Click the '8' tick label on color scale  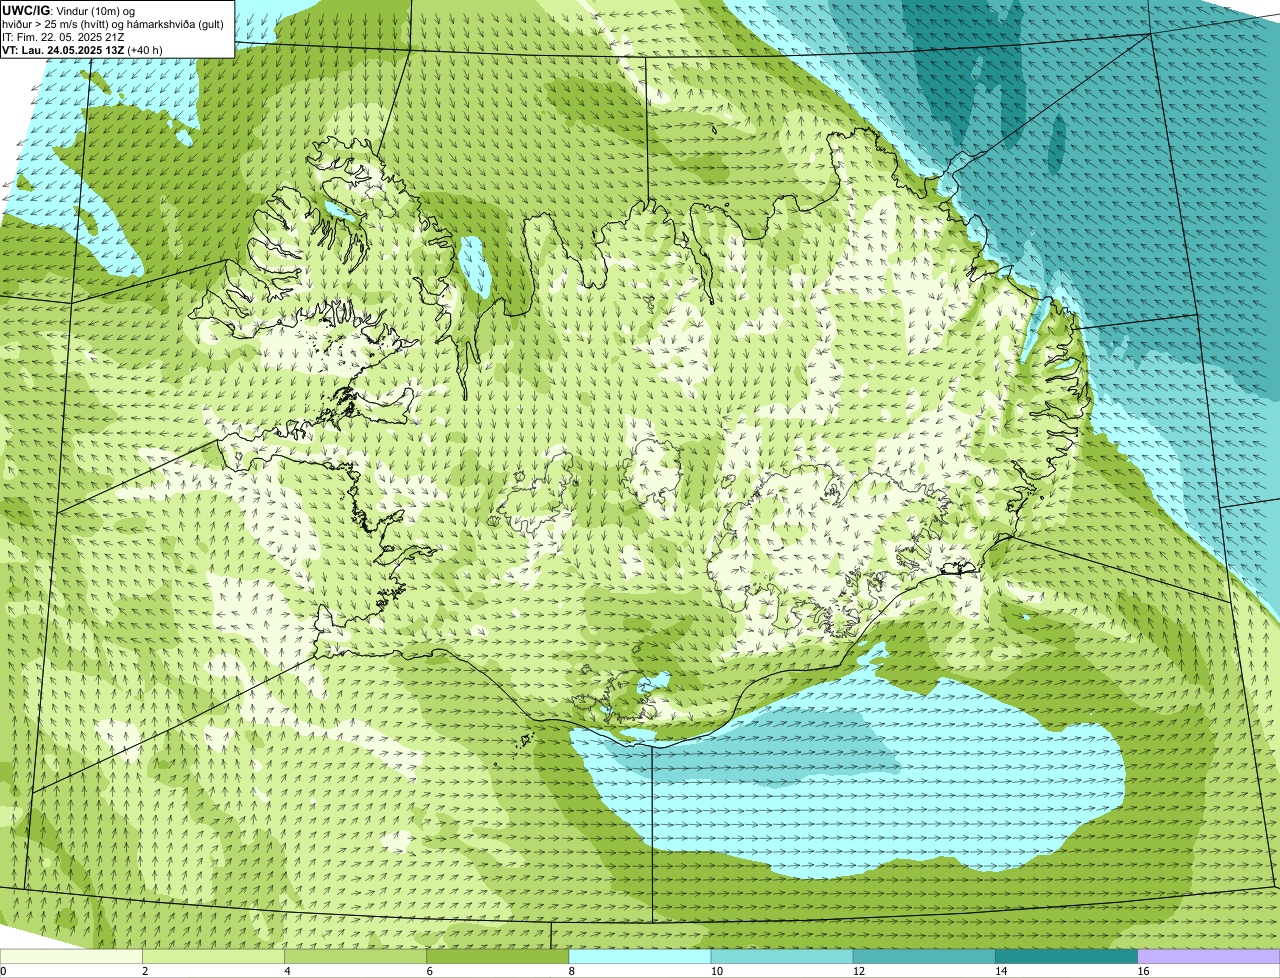coord(571,971)
